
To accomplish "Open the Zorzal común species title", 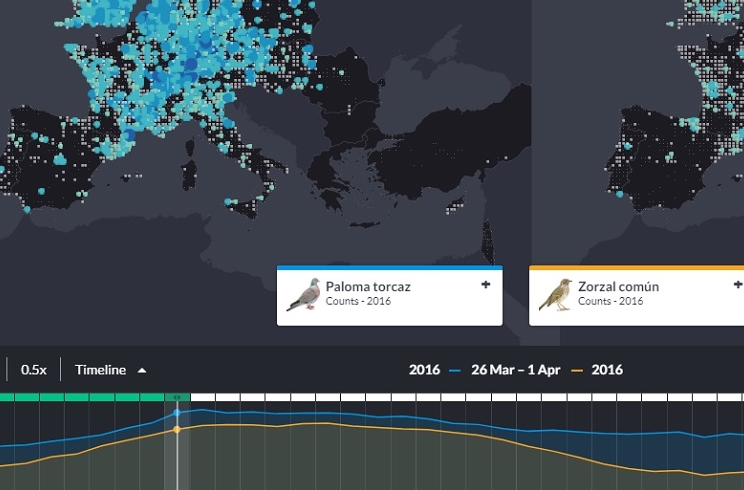I will click(x=618, y=287).
